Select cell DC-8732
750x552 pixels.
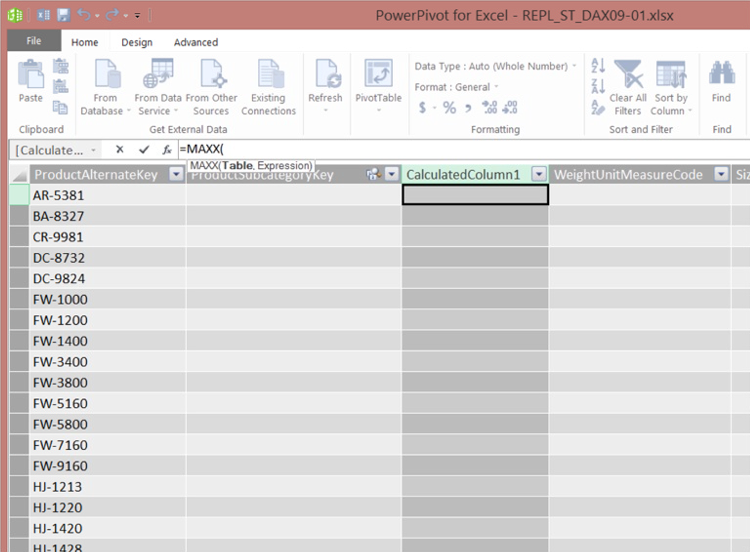point(108,258)
